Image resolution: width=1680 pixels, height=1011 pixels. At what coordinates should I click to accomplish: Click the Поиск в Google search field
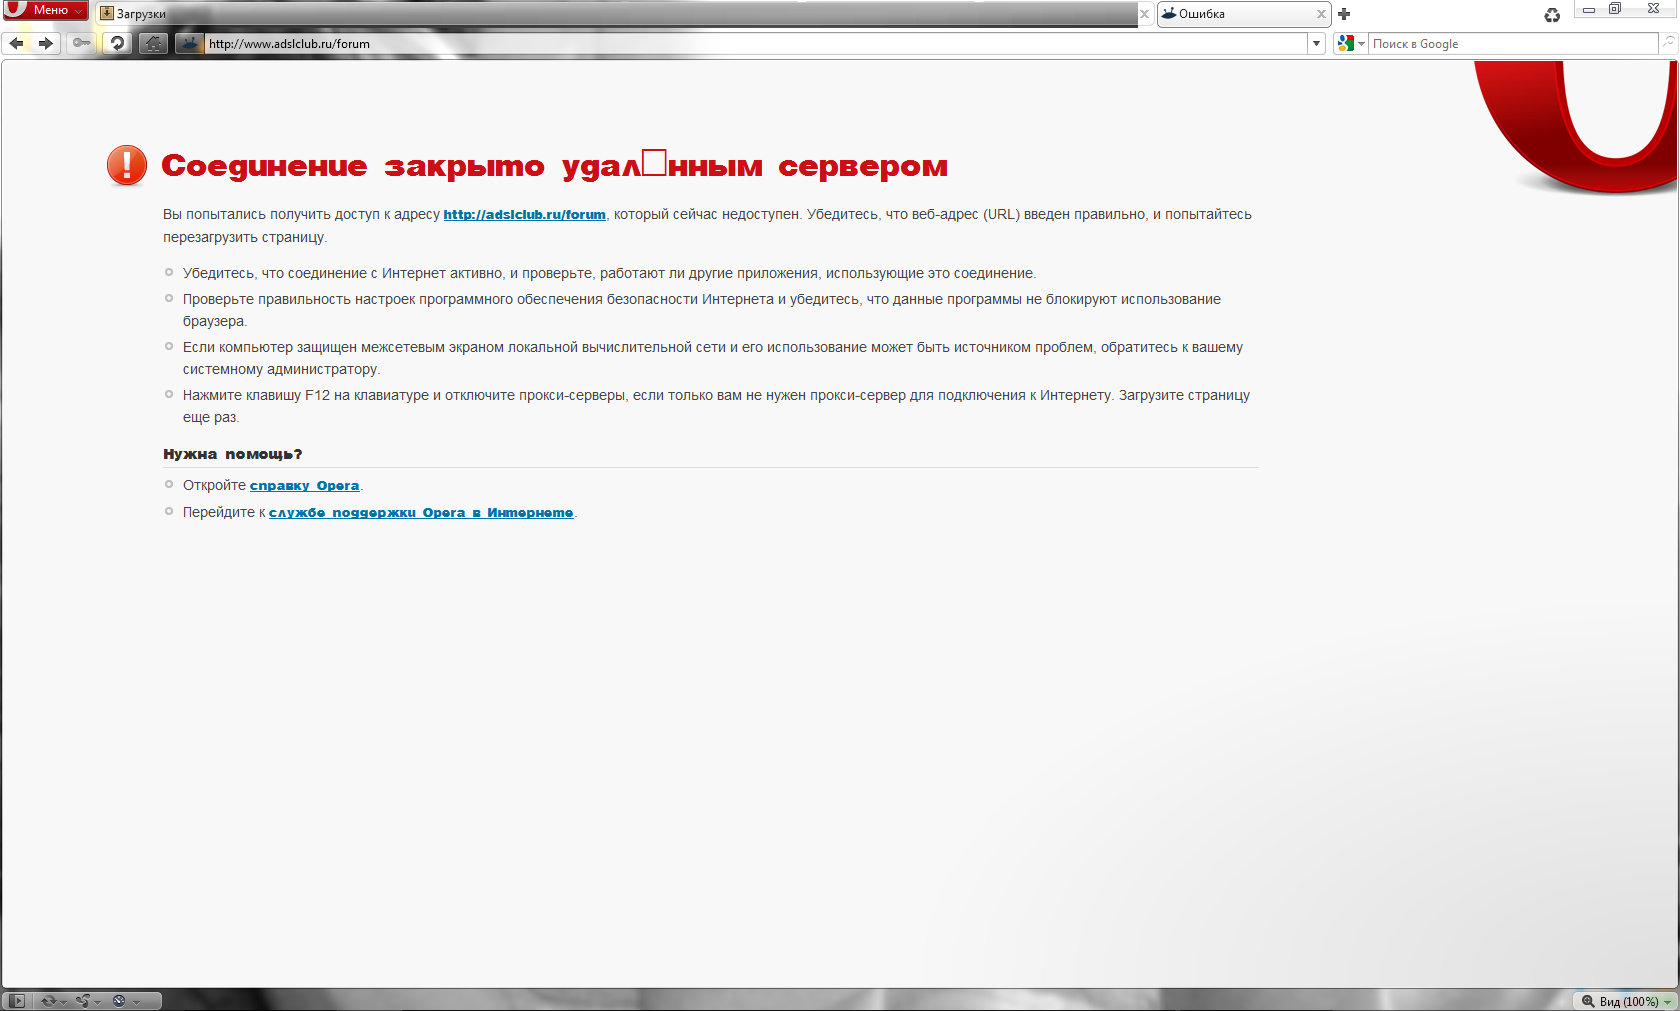1510,43
